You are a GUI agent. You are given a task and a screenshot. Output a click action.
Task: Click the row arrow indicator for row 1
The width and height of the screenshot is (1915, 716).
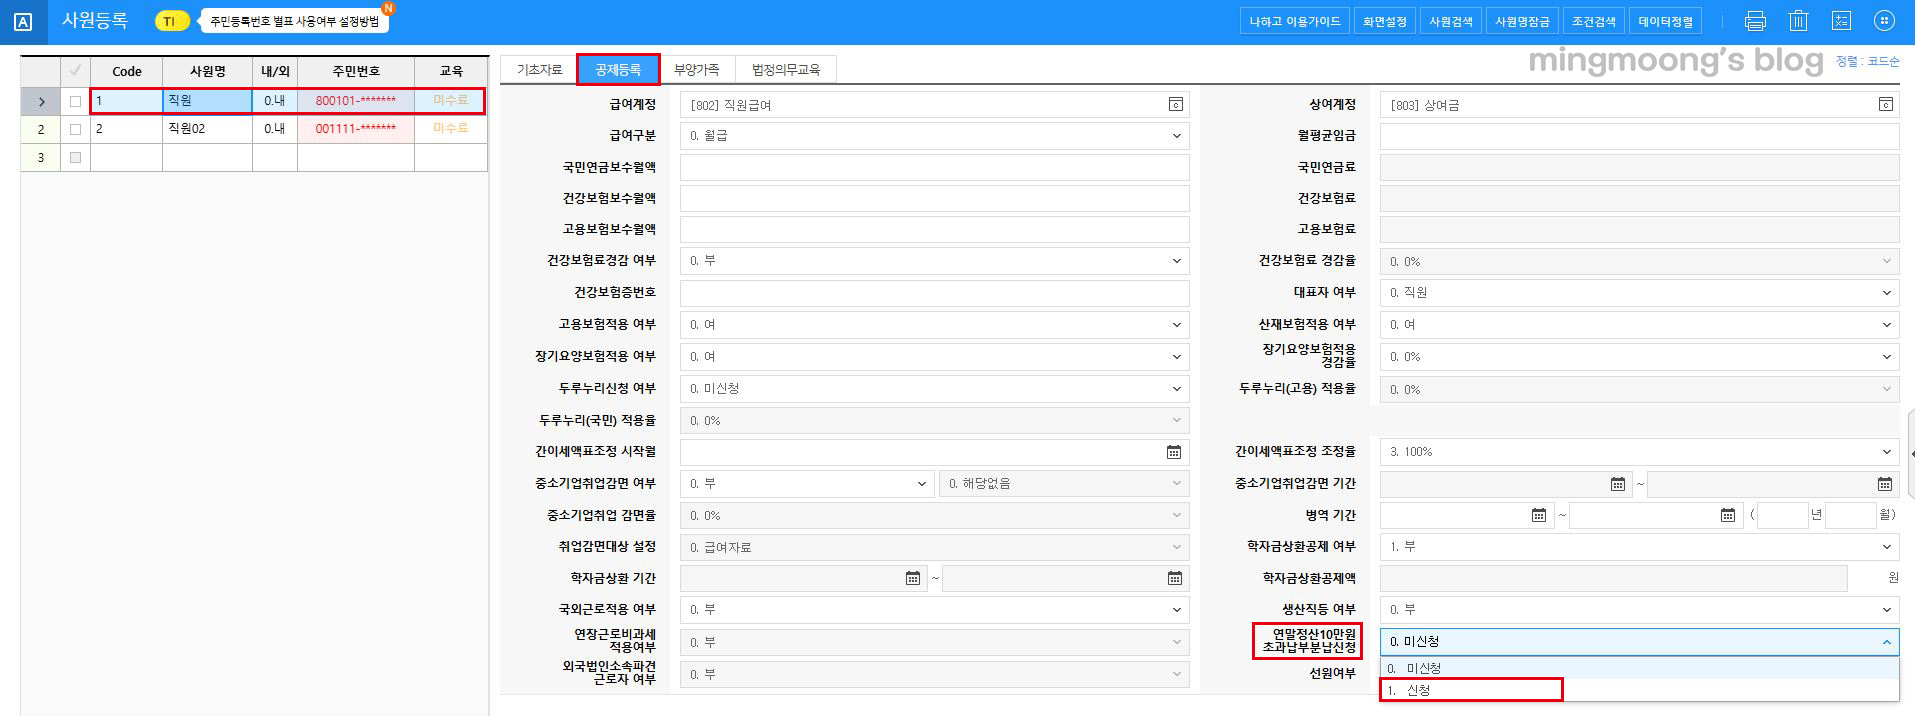click(x=41, y=101)
